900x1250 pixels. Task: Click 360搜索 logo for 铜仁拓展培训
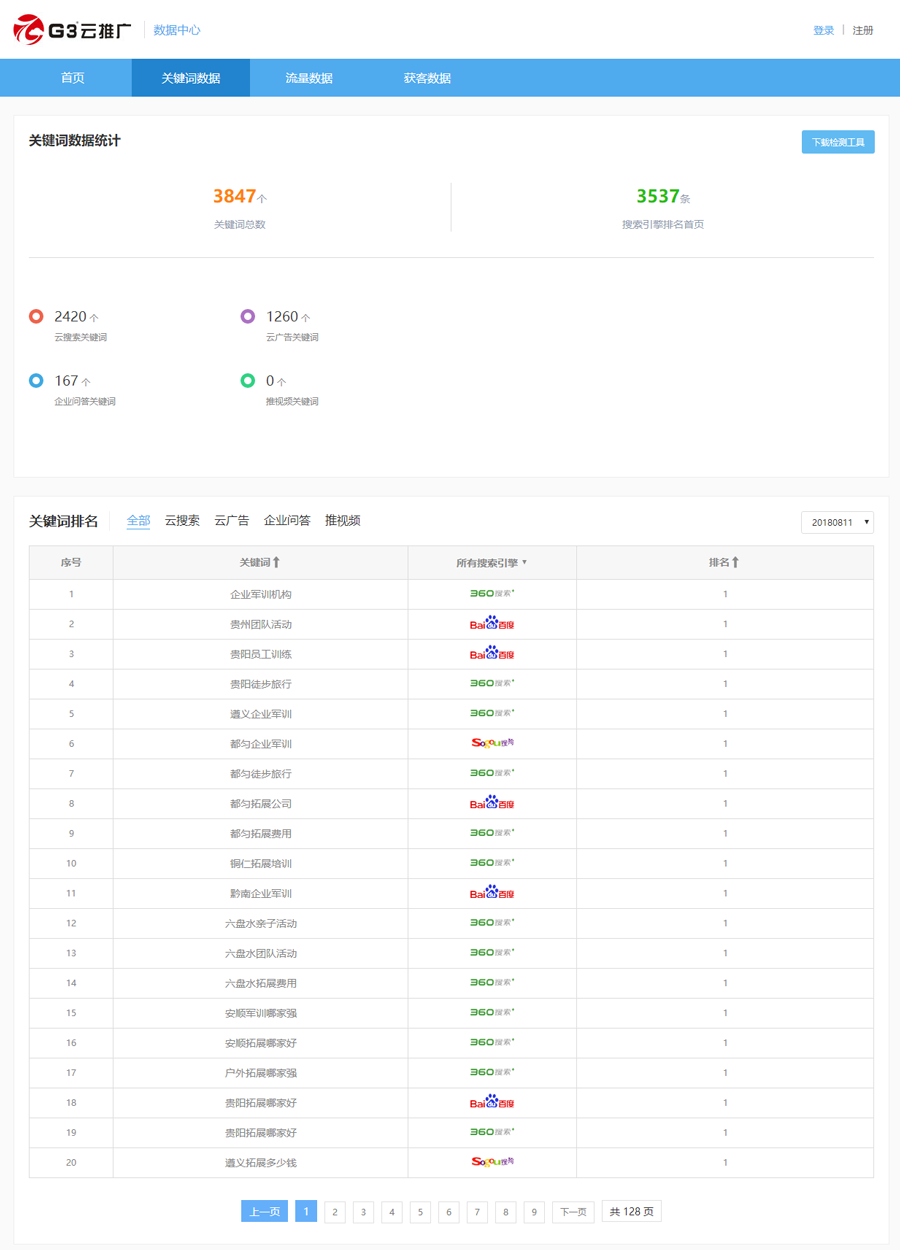pyautogui.click(x=492, y=863)
